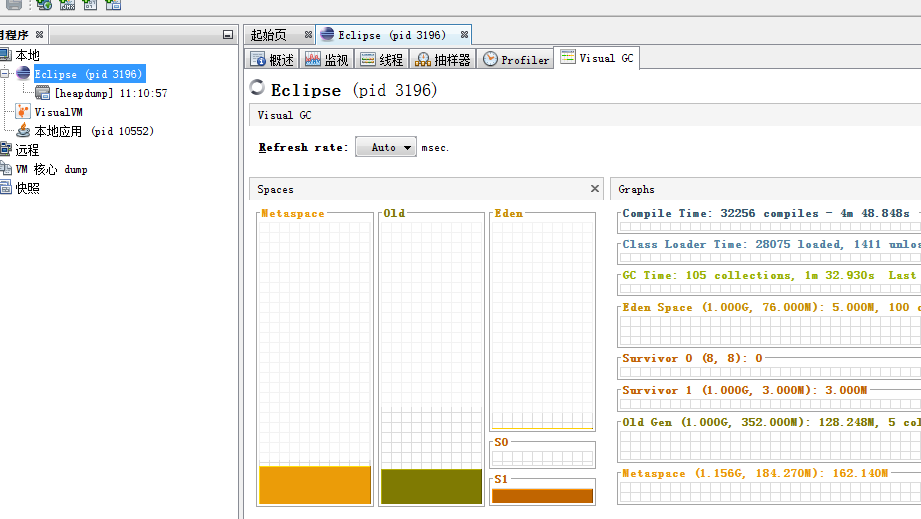The width and height of the screenshot is (921, 519).
Task: Click the Metaspace graph label in Graphs
Action: (755, 473)
